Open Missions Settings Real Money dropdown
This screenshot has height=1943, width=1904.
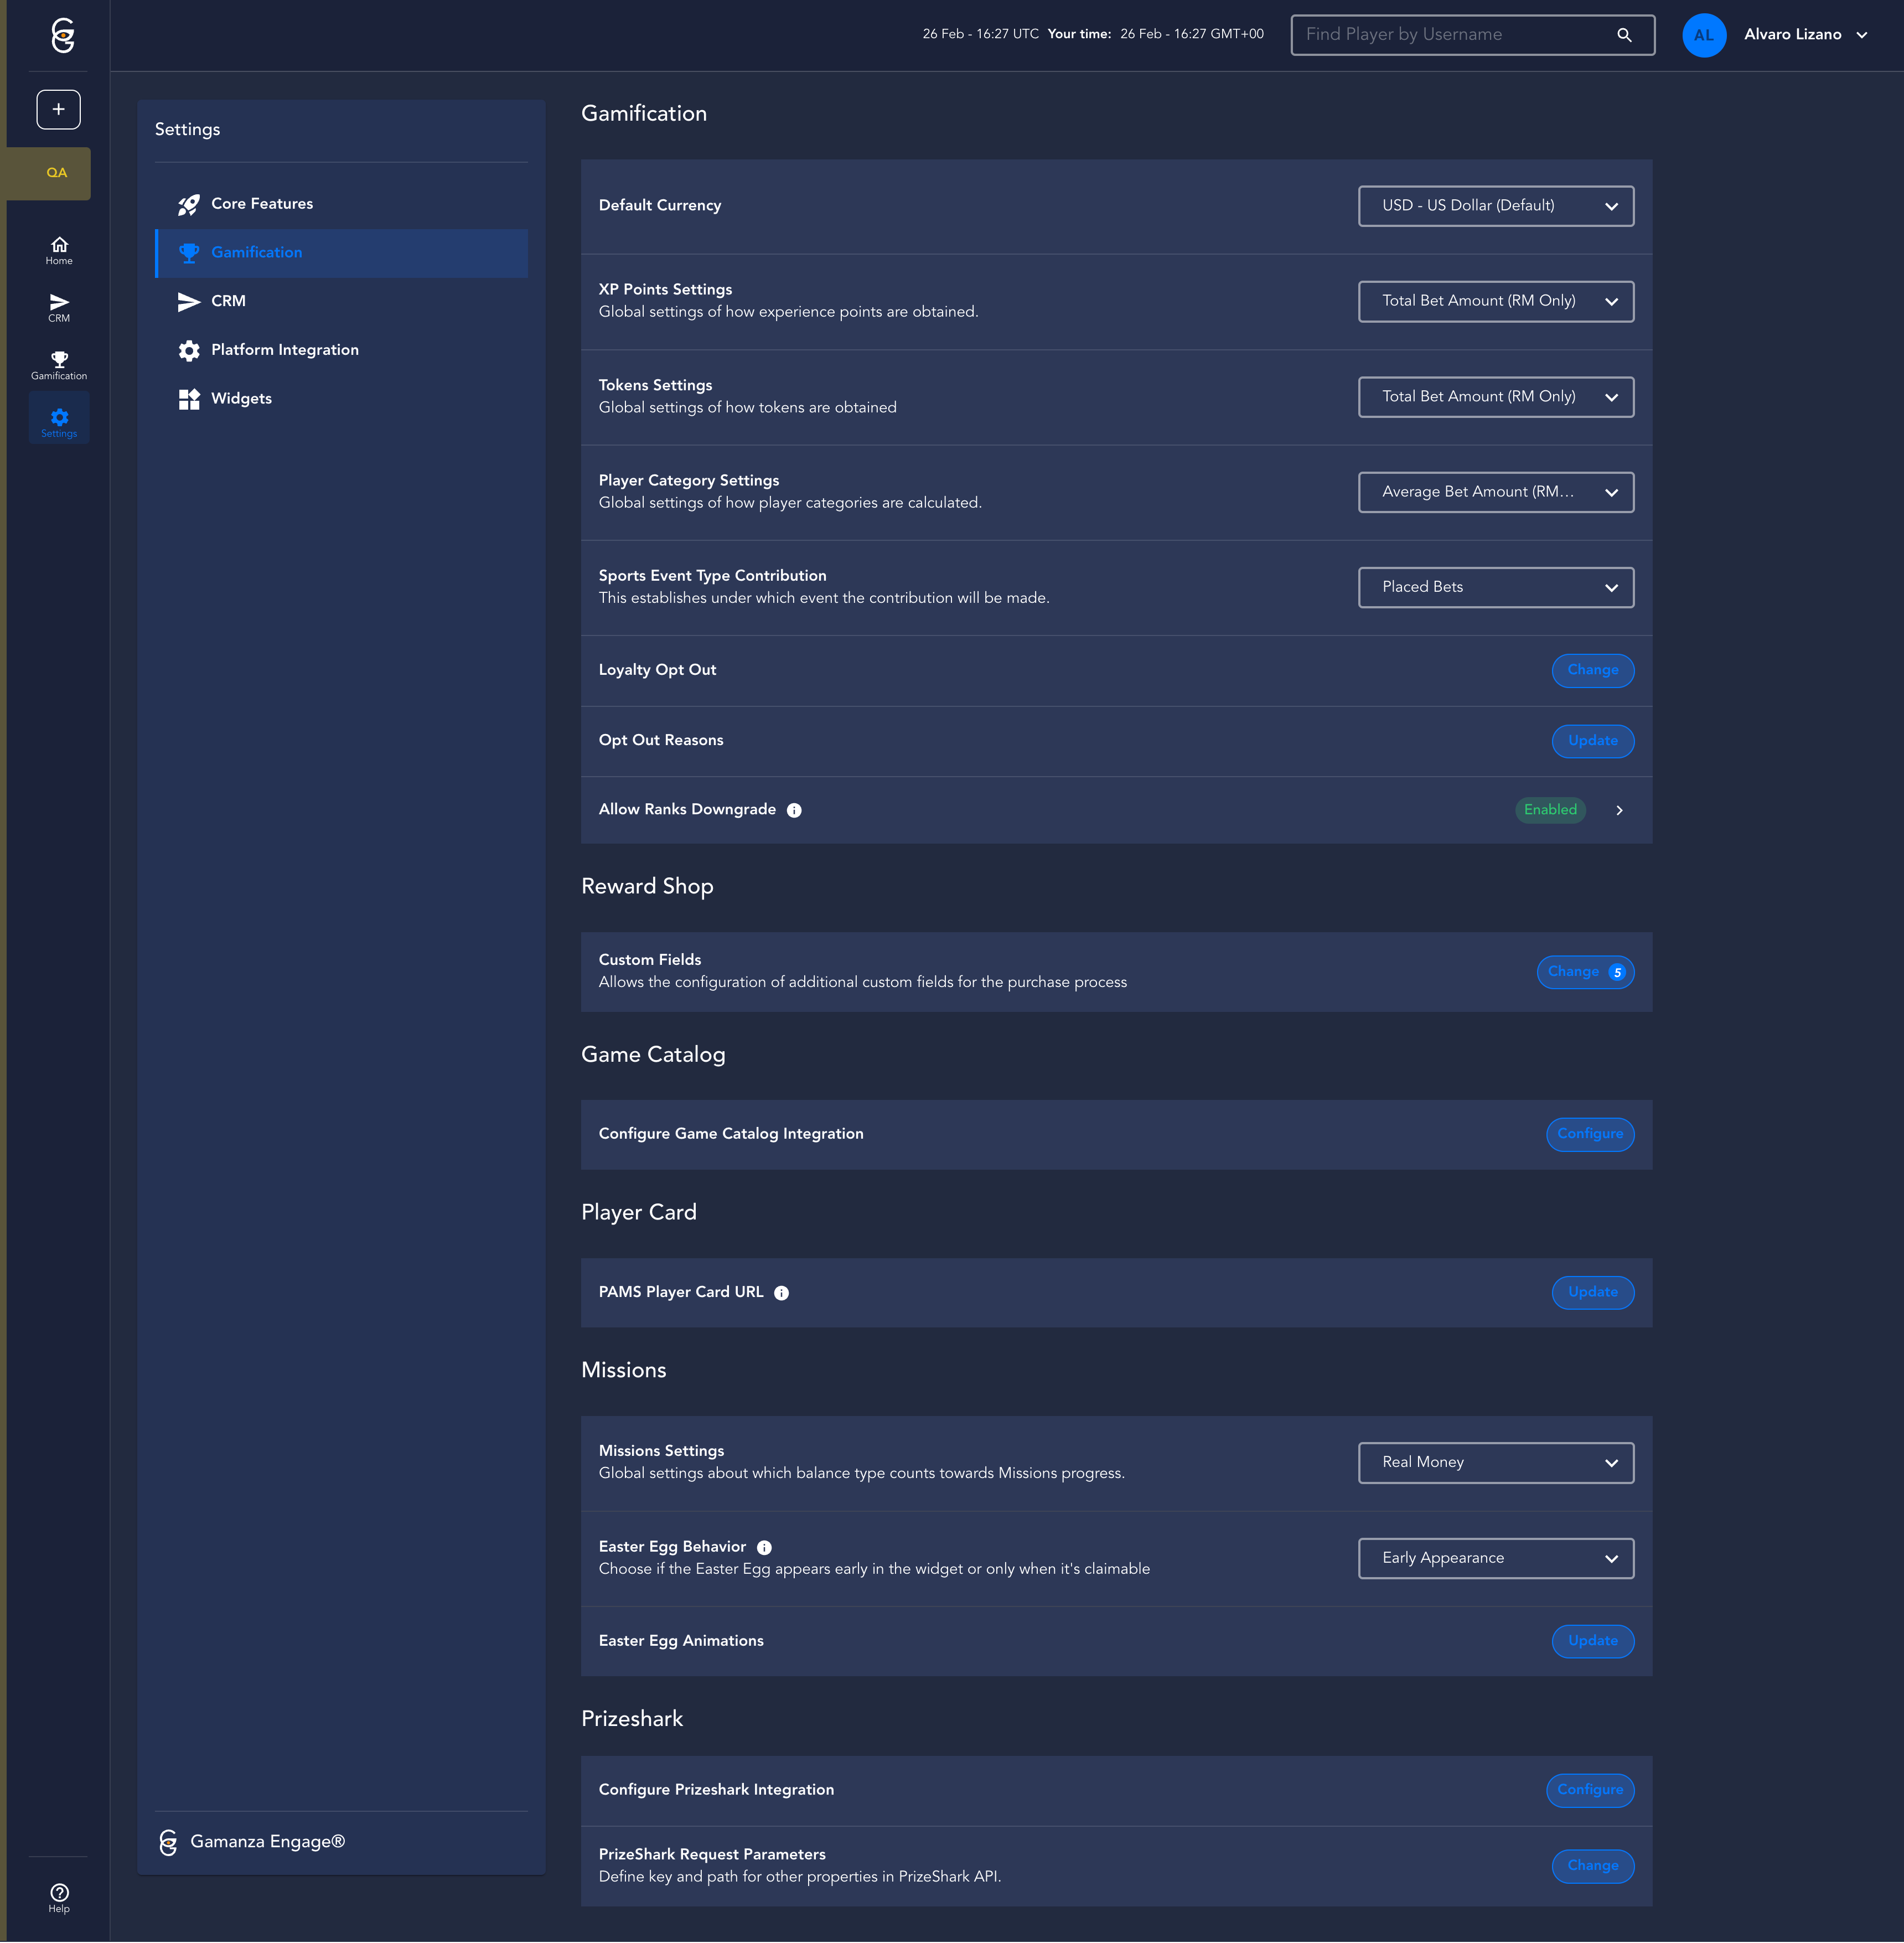pos(1495,1463)
